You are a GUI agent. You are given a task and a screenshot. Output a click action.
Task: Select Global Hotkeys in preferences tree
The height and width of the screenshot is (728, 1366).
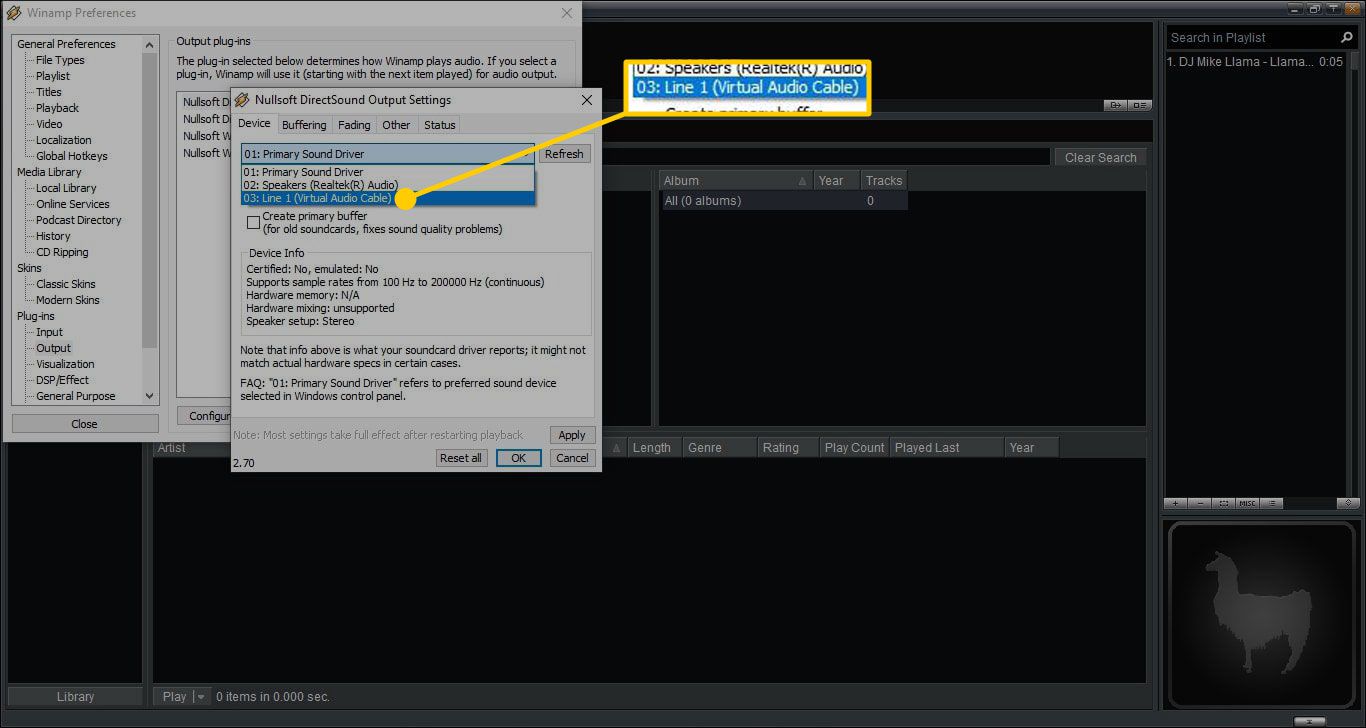(71, 156)
